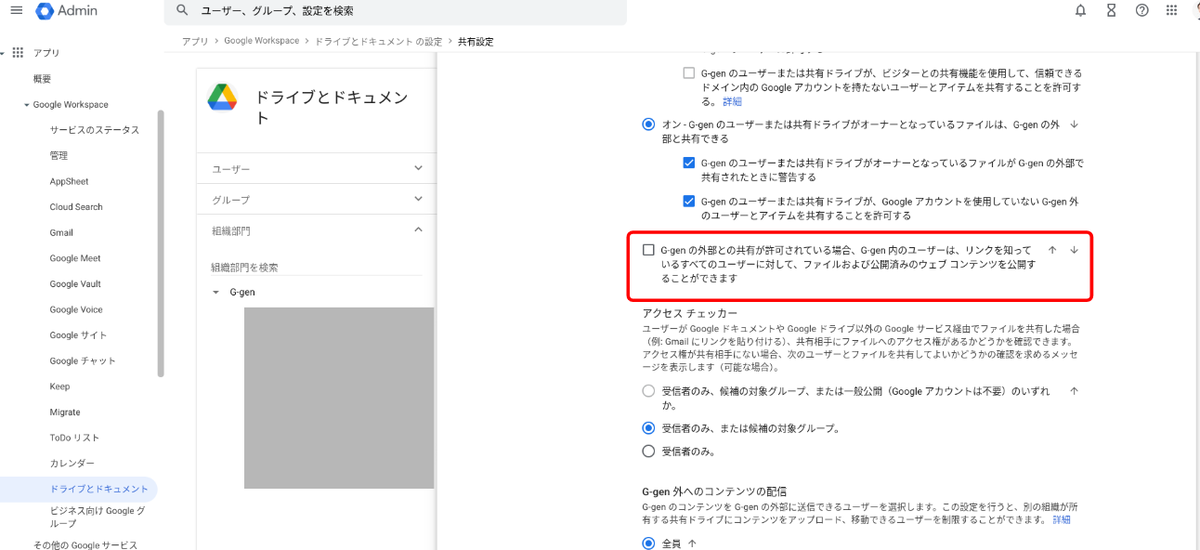Click the Google Admin logo

coord(45,11)
